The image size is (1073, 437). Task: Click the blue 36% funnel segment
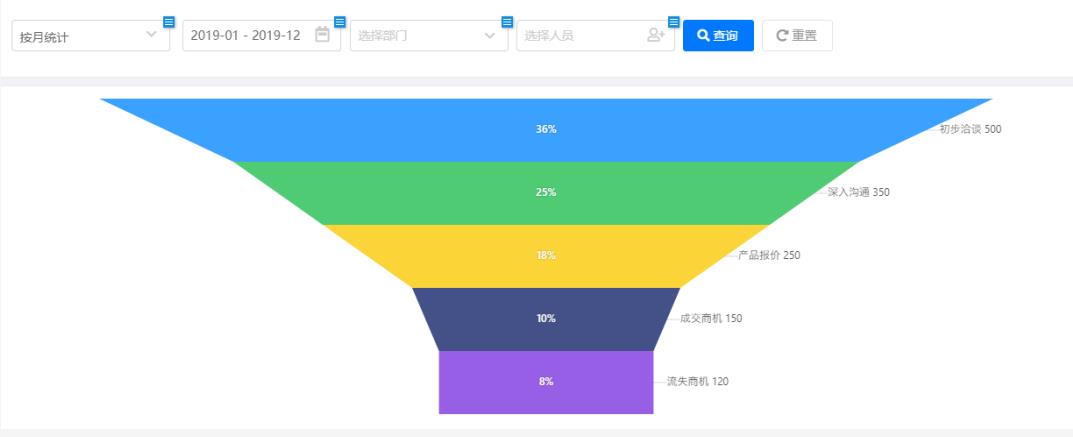point(546,130)
